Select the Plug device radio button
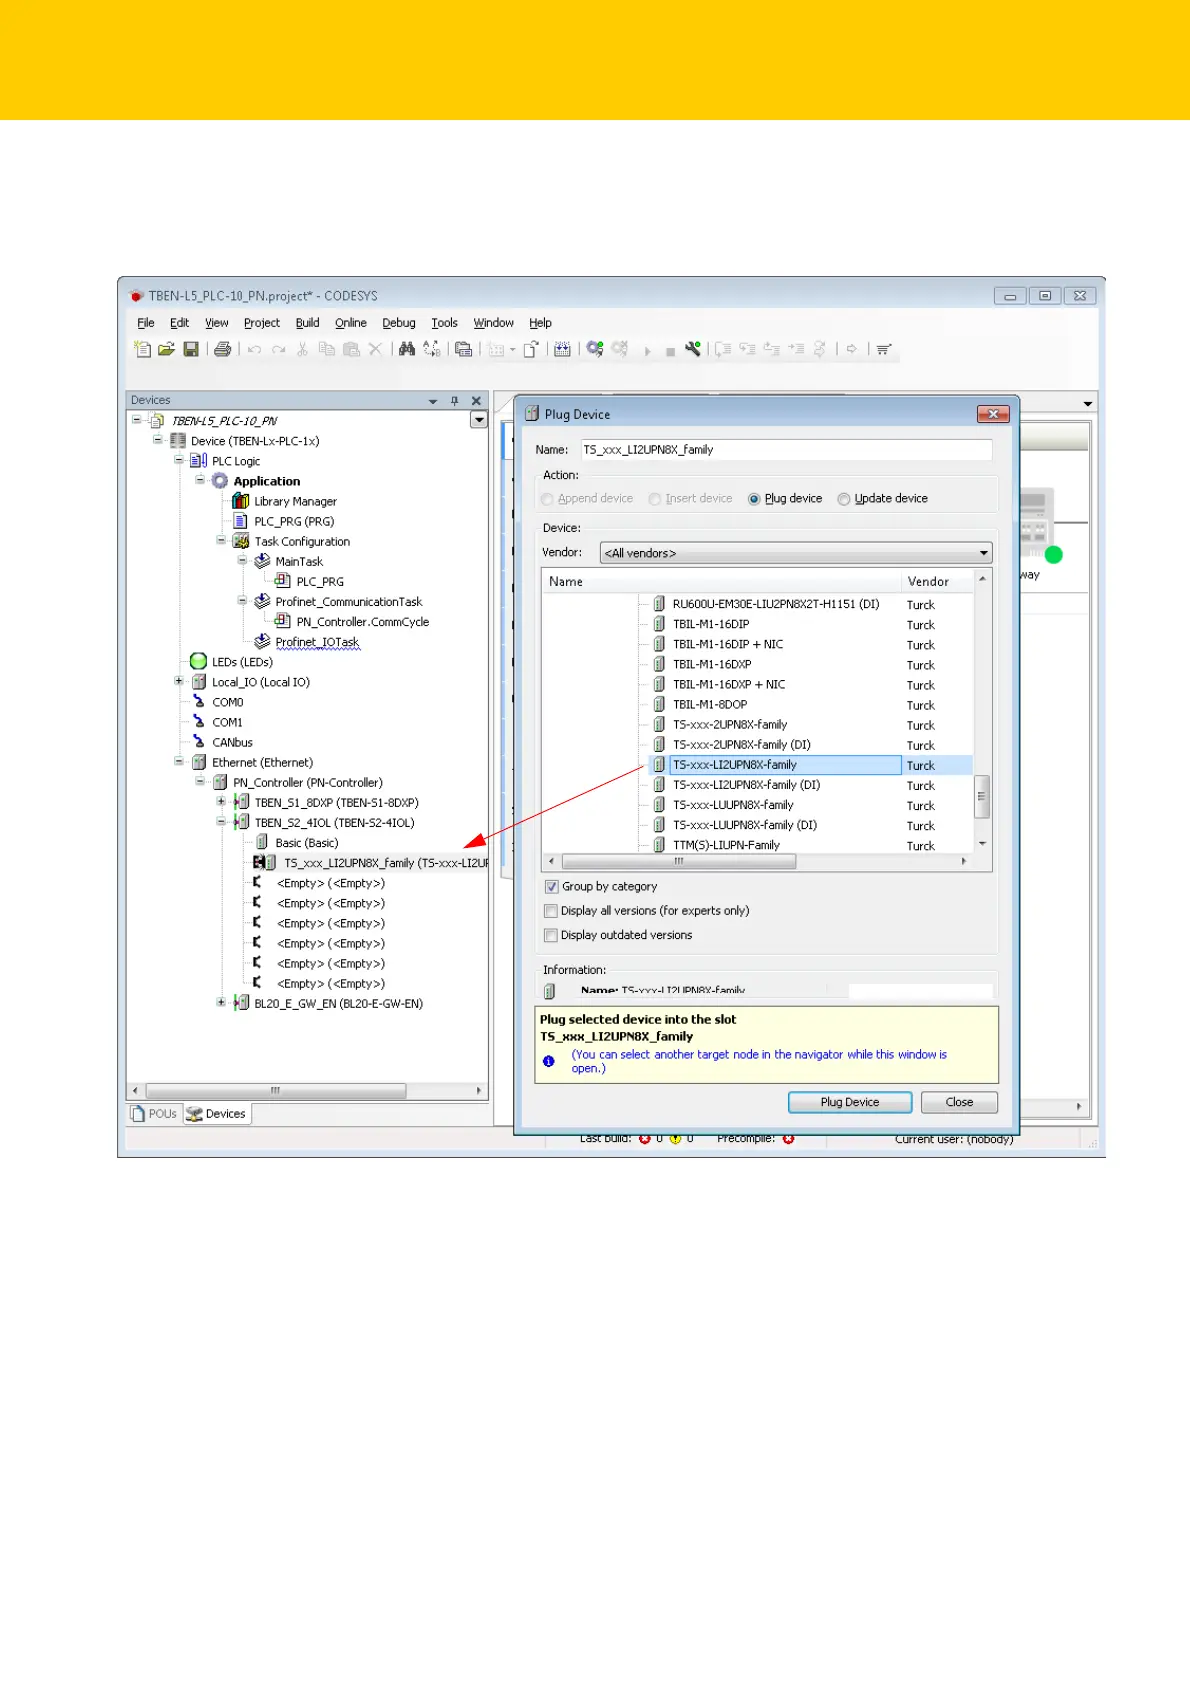This screenshot has width=1190, height=1684. point(754,499)
